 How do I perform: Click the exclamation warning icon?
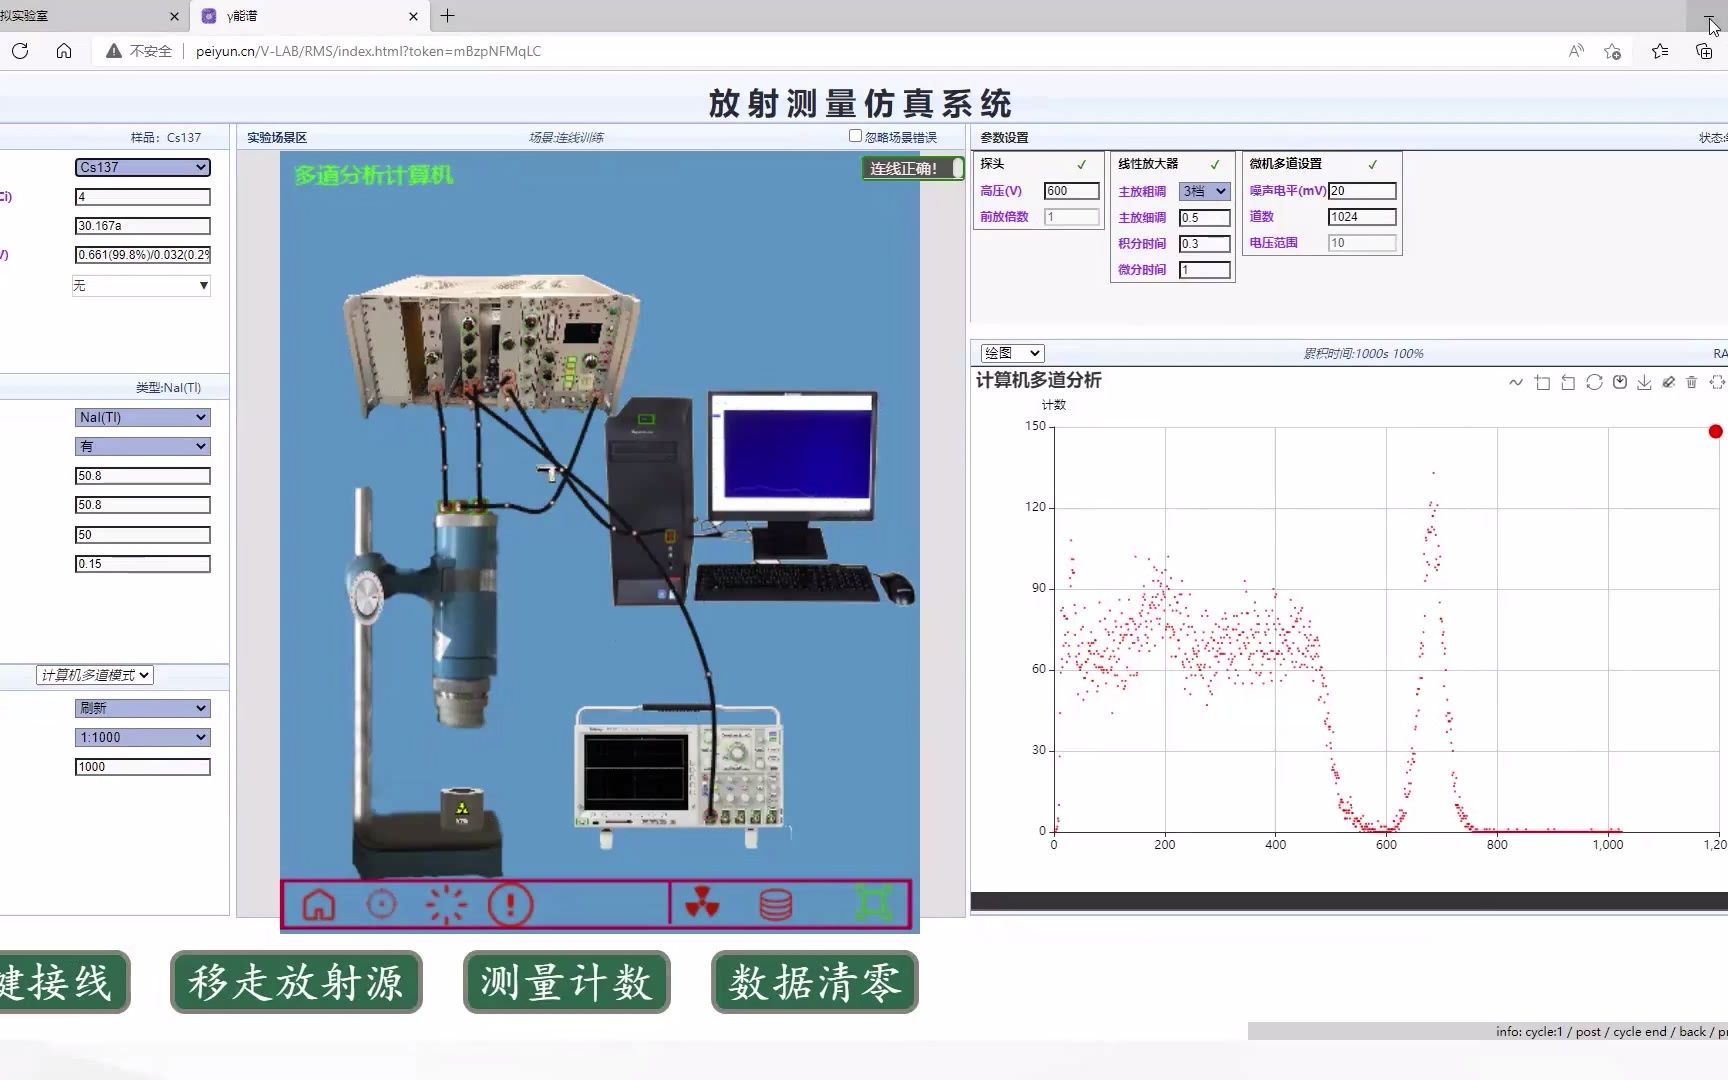(x=510, y=905)
